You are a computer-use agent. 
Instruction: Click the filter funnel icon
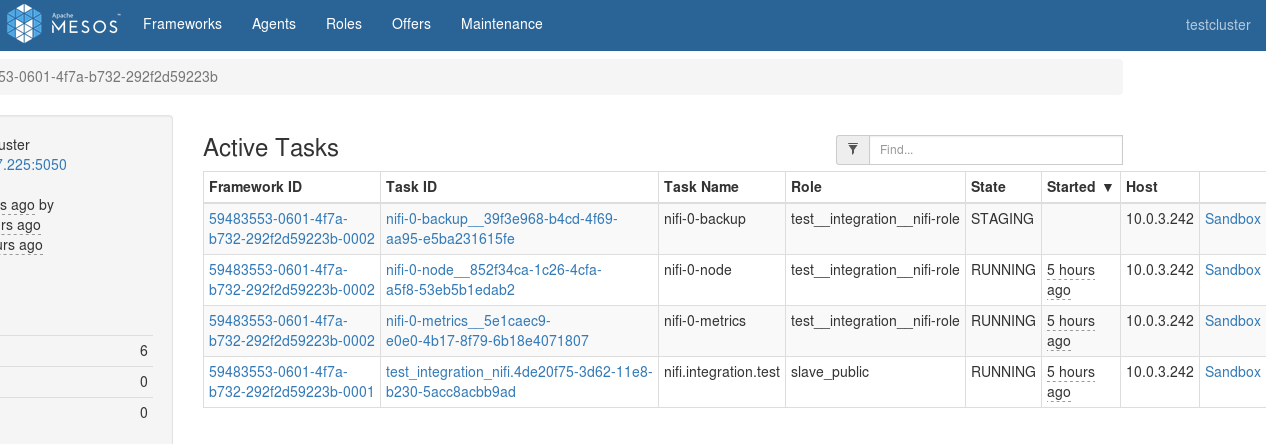click(853, 150)
